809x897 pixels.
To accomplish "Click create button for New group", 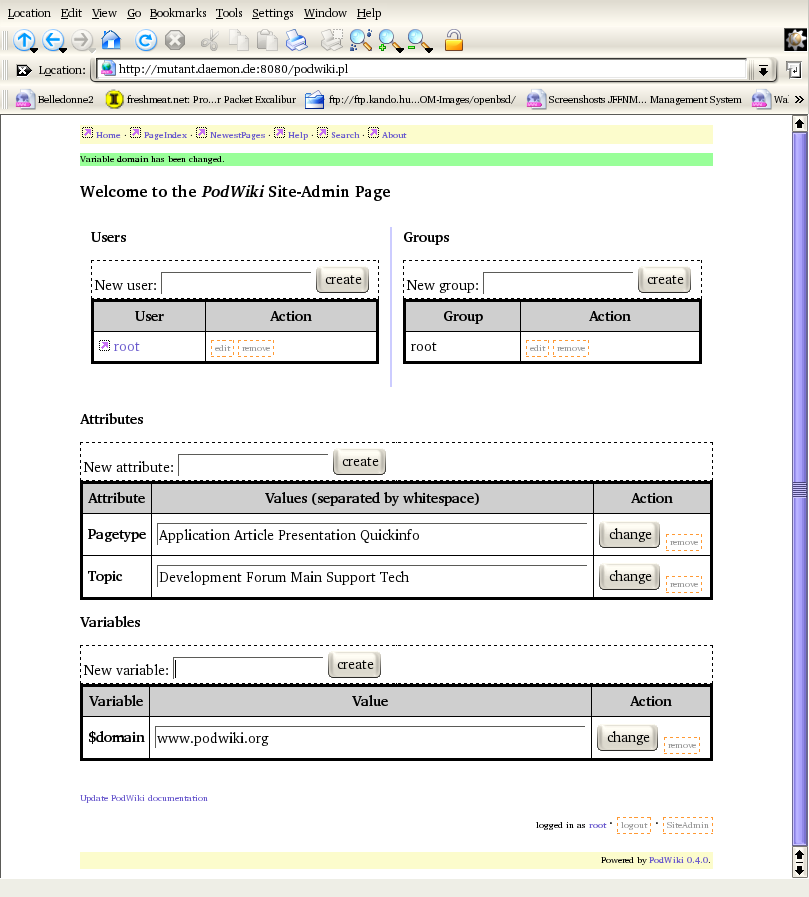I will tap(665, 280).
